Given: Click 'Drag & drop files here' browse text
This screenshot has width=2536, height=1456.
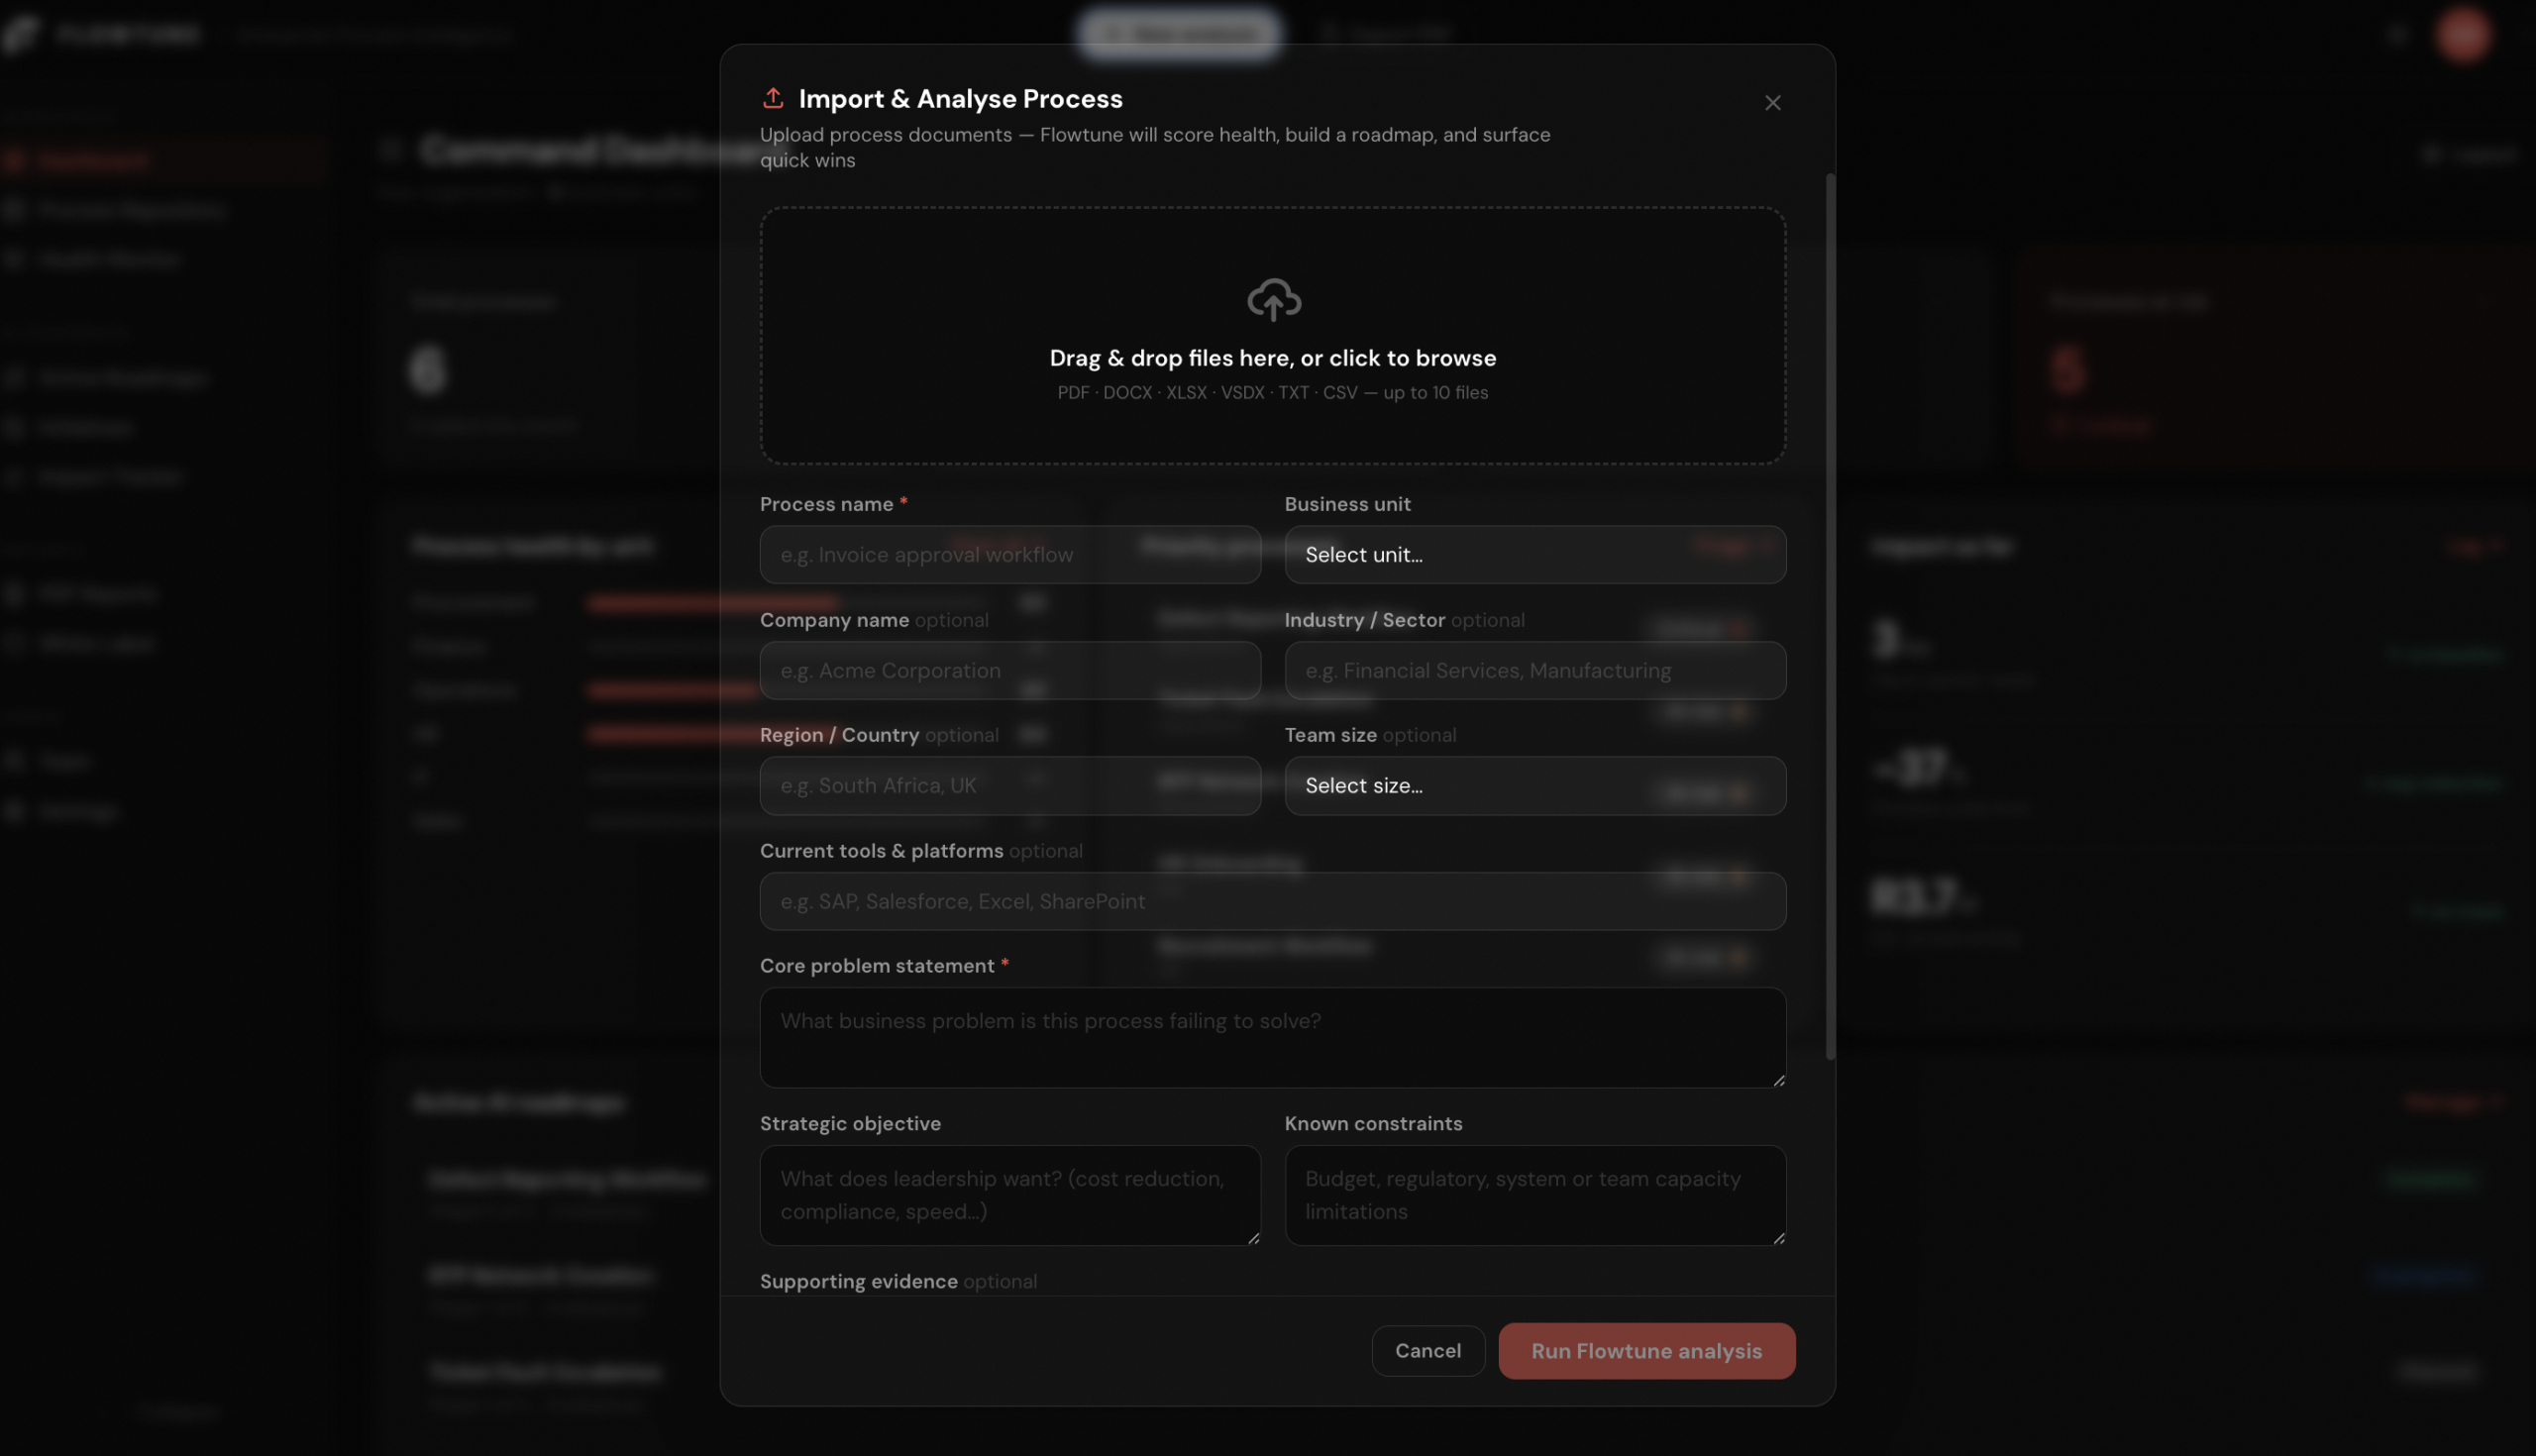Looking at the screenshot, I should click(x=1273, y=358).
